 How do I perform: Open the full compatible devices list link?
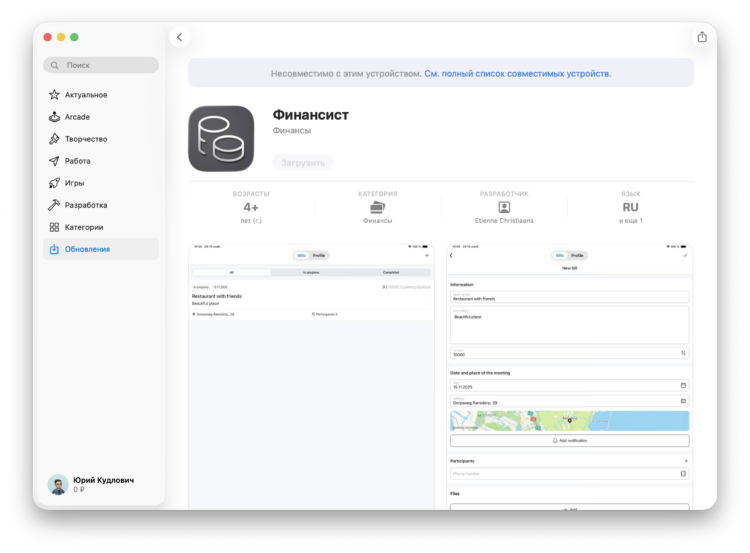pos(517,73)
